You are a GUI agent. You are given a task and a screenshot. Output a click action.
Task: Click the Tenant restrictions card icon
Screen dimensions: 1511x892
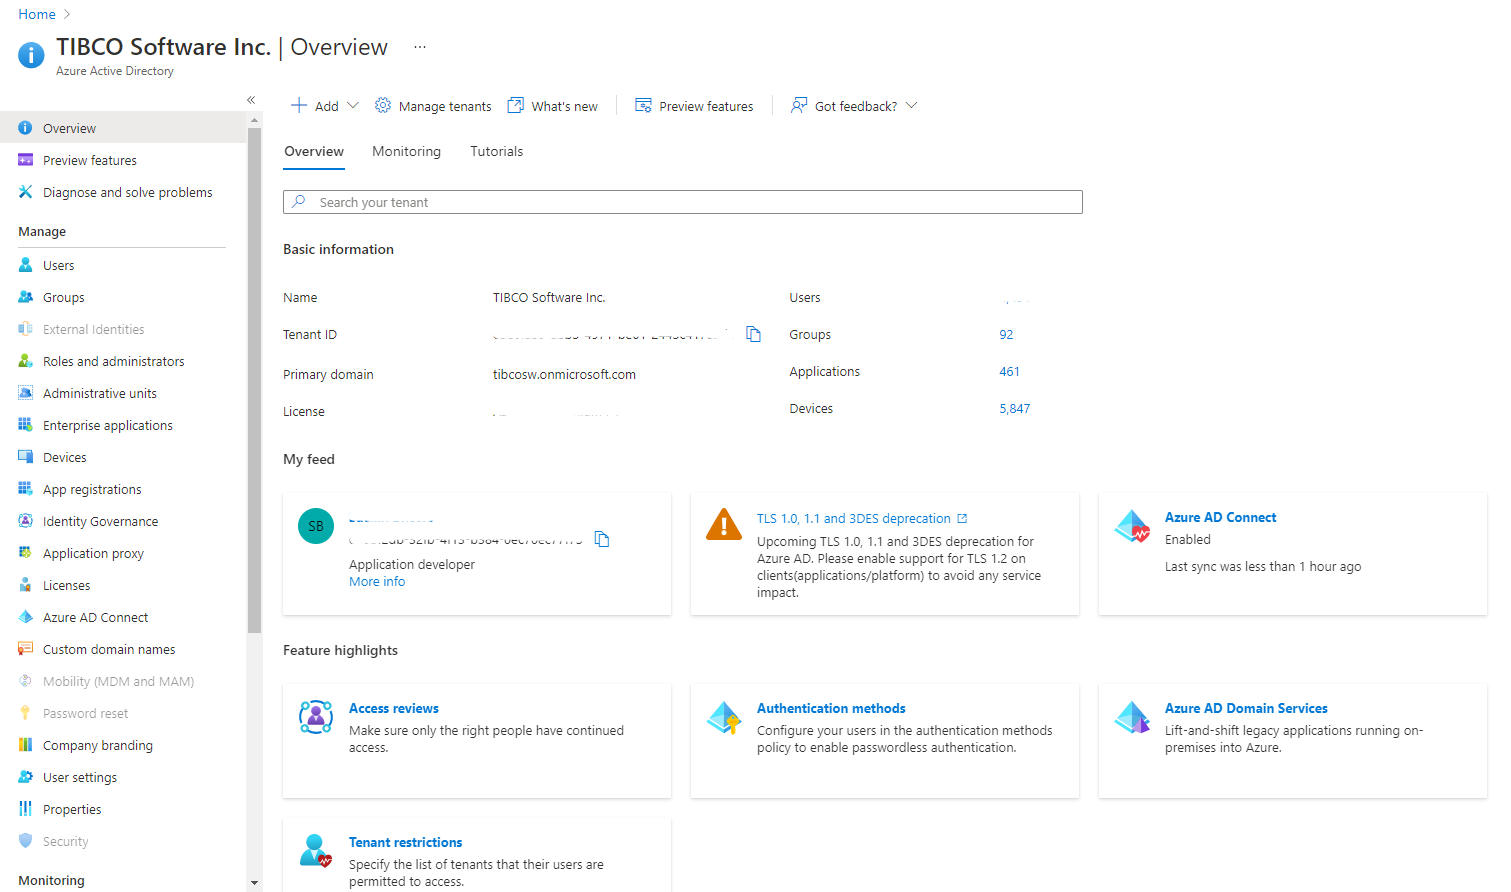(316, 851)
